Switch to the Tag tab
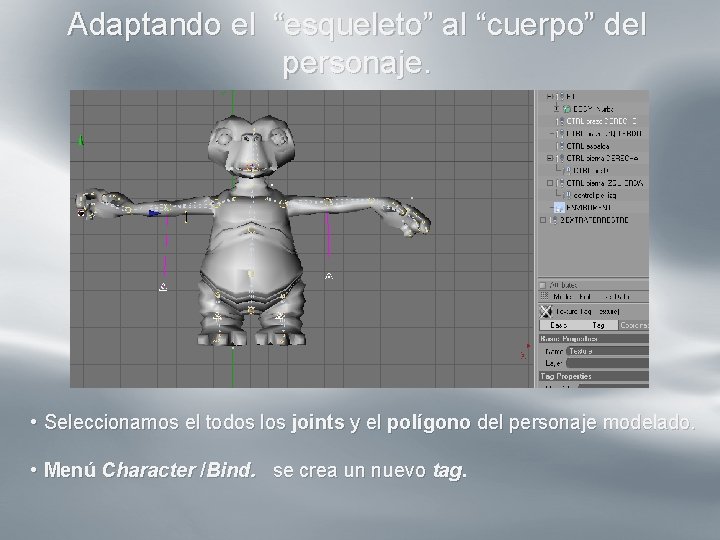Screen dimensions: 720x540 pyautogui.click(x=598, y=325)
